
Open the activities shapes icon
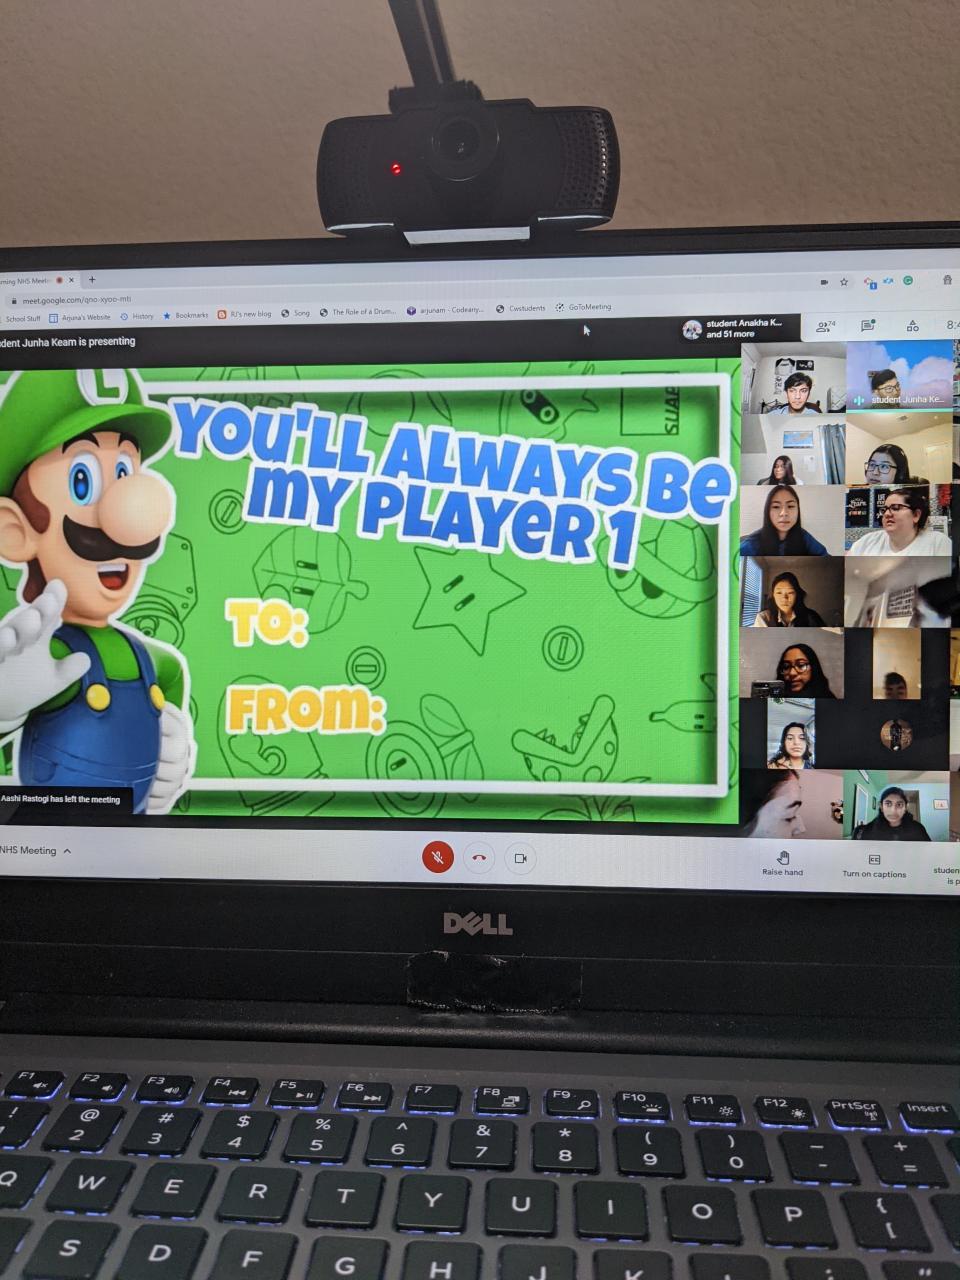coord(912,326)
